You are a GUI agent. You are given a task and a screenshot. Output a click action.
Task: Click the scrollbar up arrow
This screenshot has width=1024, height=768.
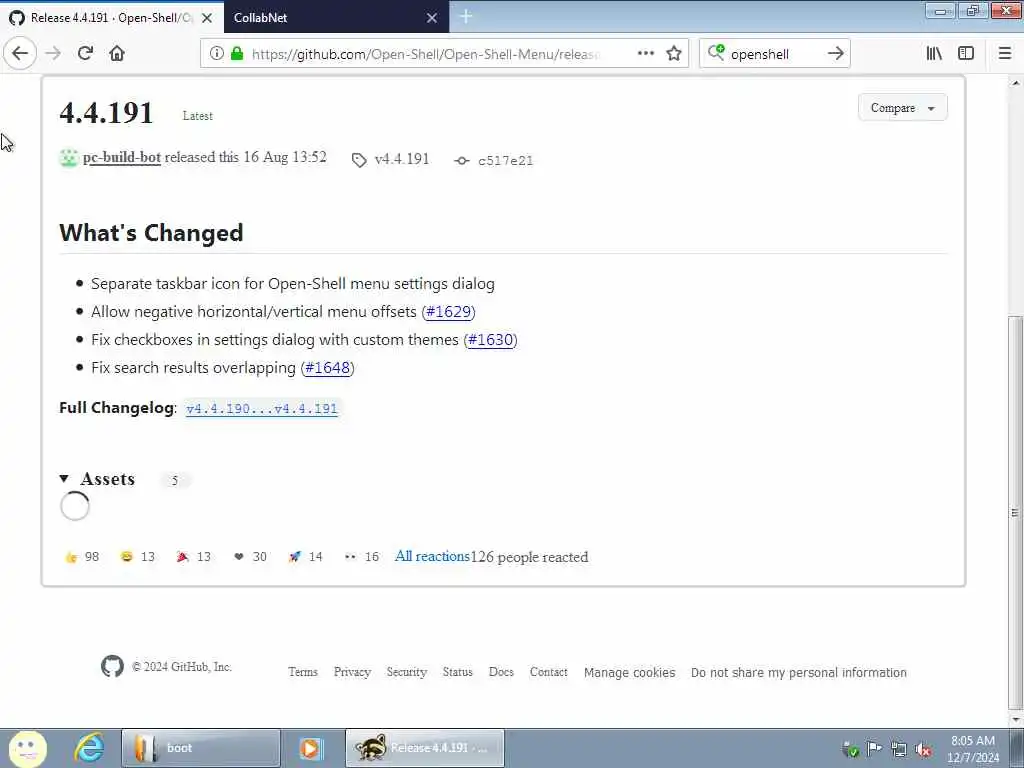[x=1015, y=83]
